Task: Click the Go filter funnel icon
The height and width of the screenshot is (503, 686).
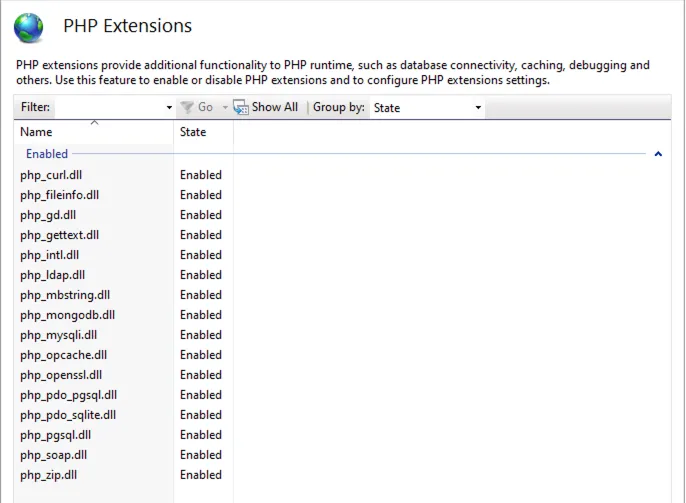Action: tap(186, 107)
